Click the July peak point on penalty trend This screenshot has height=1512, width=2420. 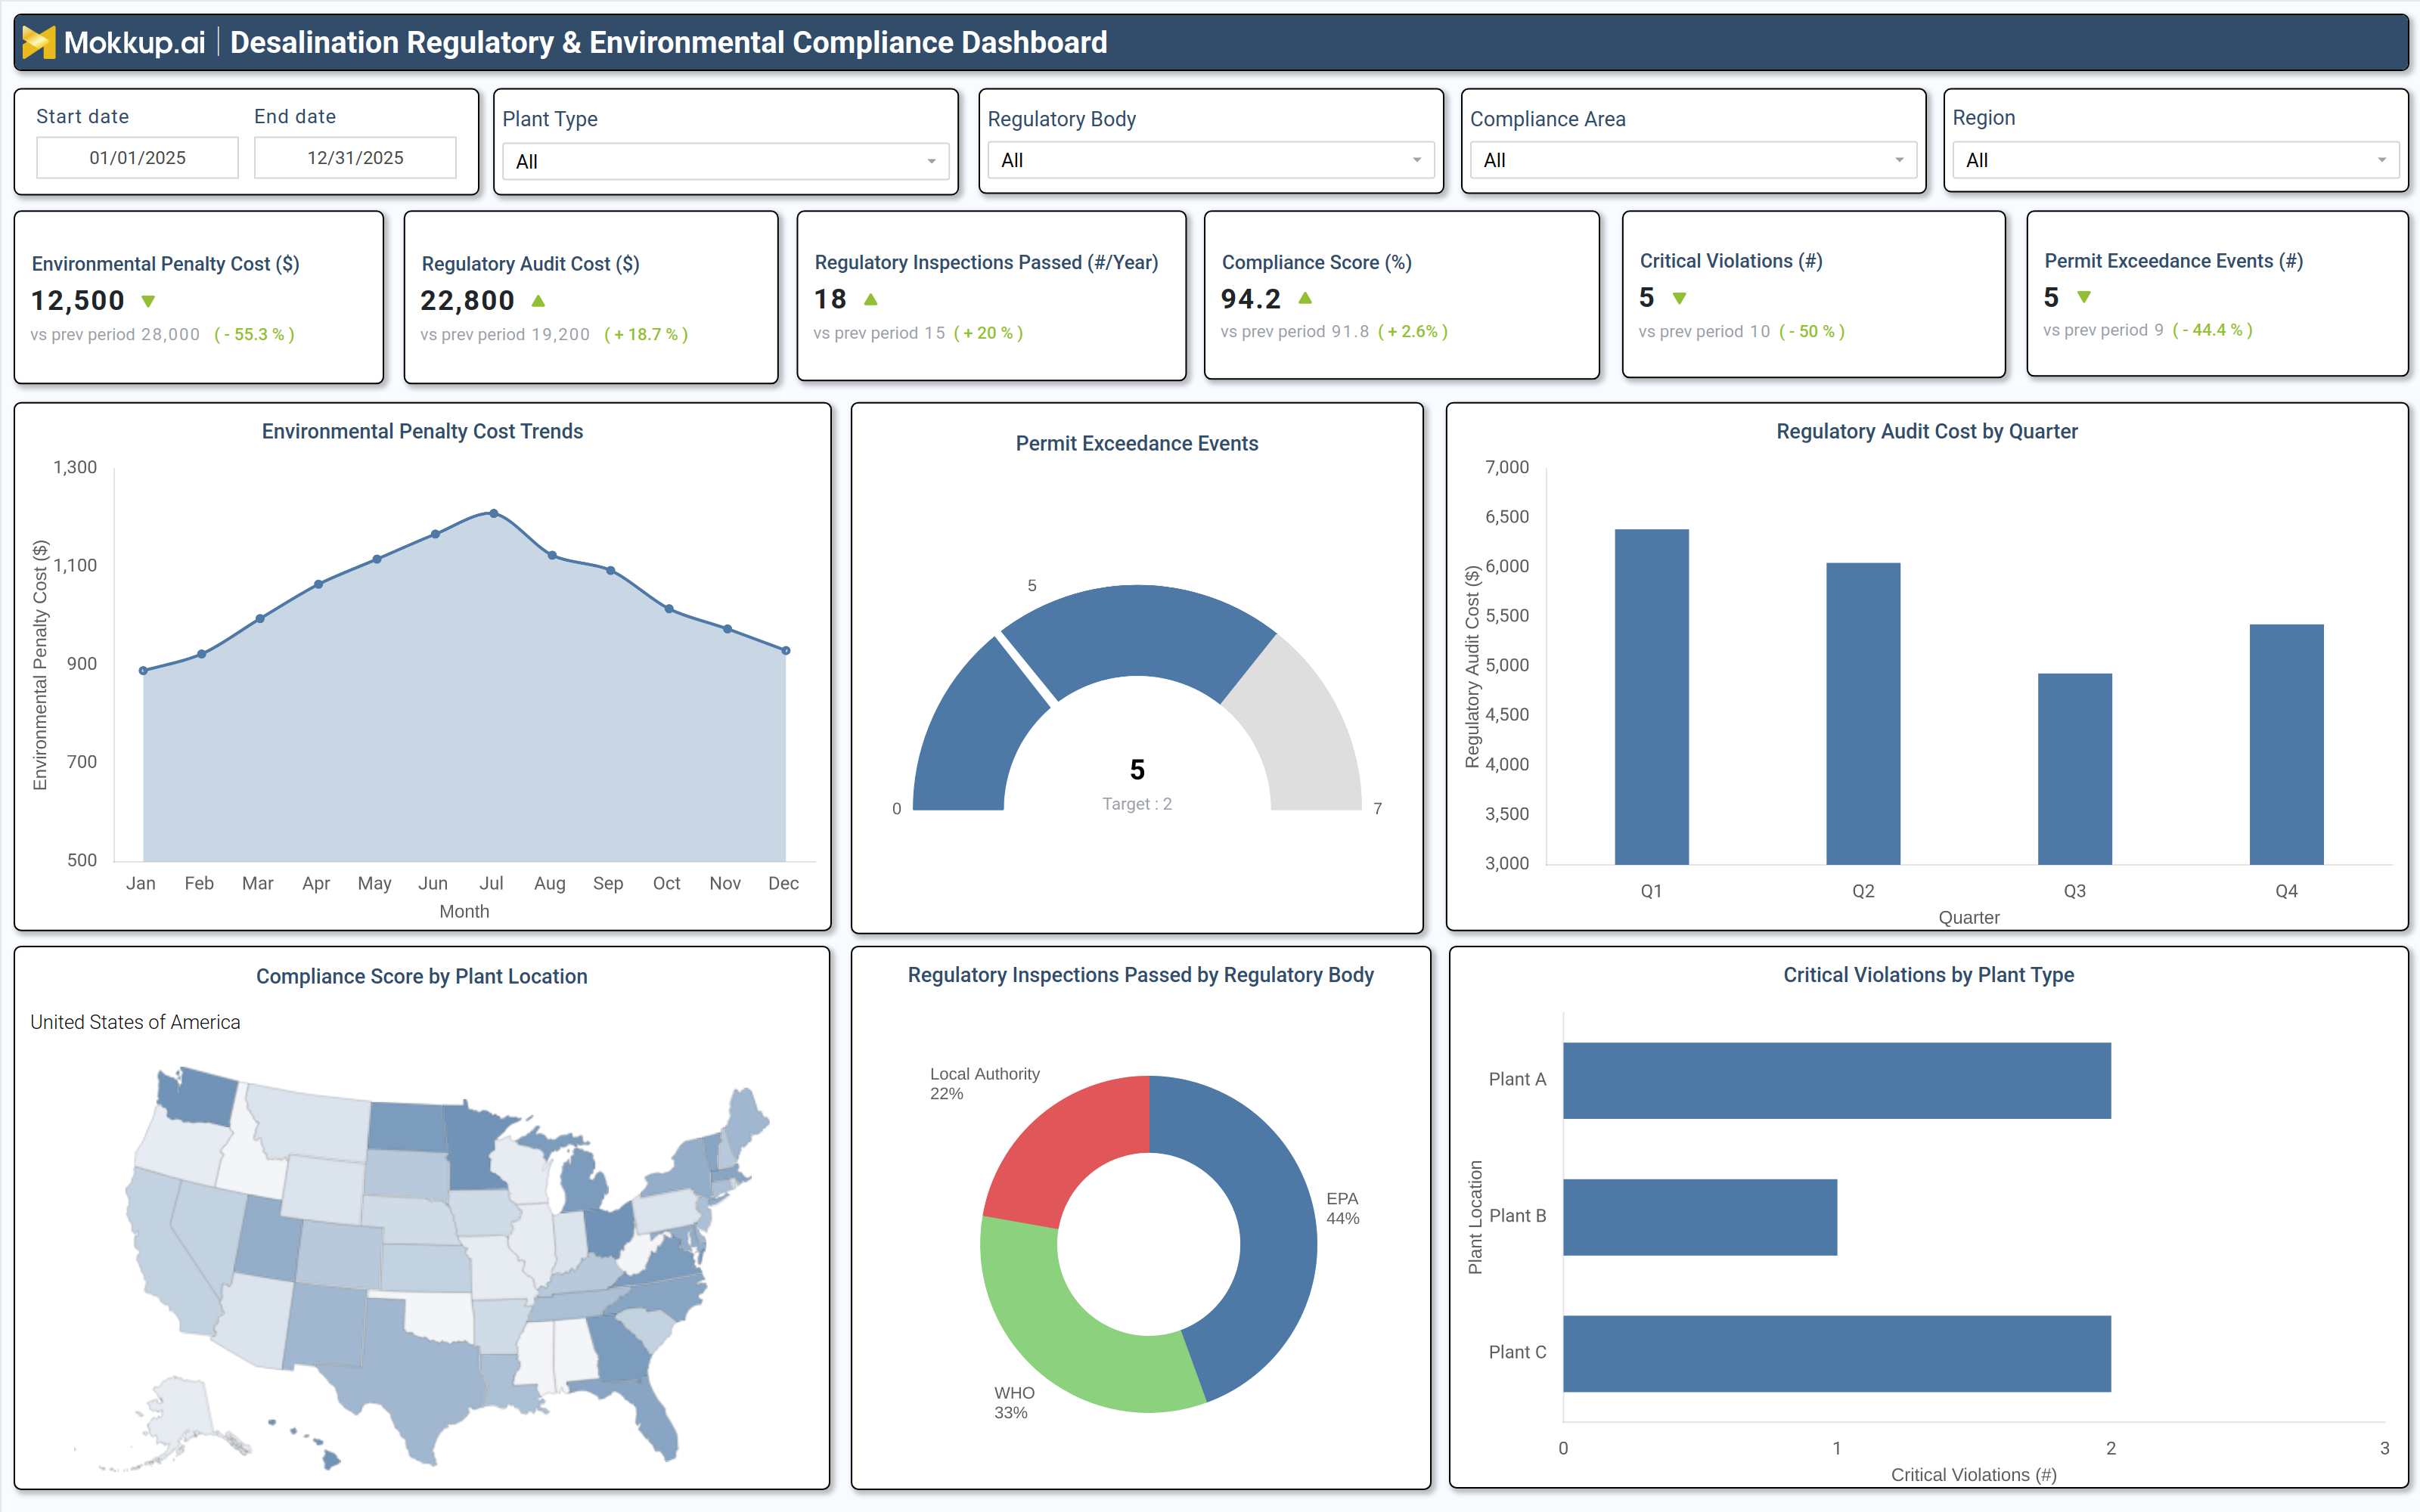coord(493,513)
